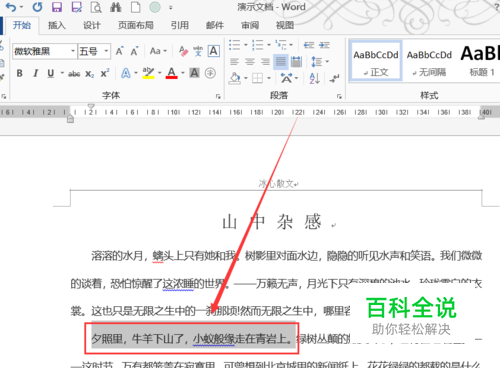Viewport: 500px width, 368px height.
Task: Toggle show/hide paragraph marks
Action: click(334, 78)
